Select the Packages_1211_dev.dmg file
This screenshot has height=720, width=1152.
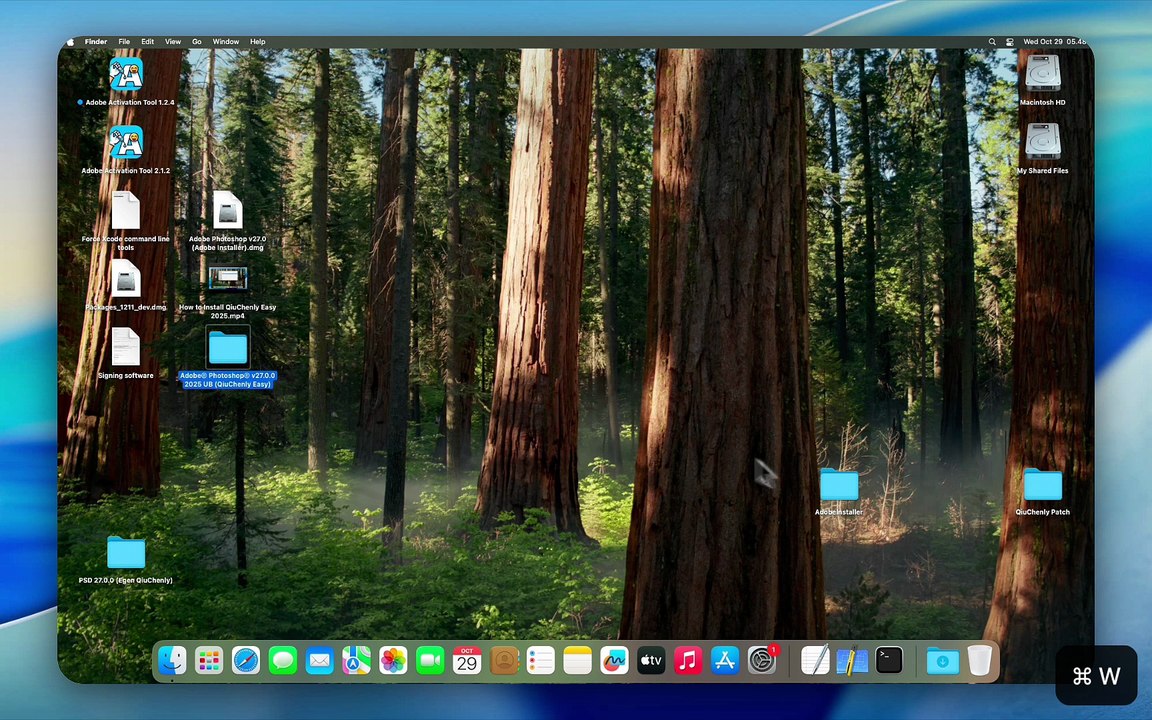(126, 281)
